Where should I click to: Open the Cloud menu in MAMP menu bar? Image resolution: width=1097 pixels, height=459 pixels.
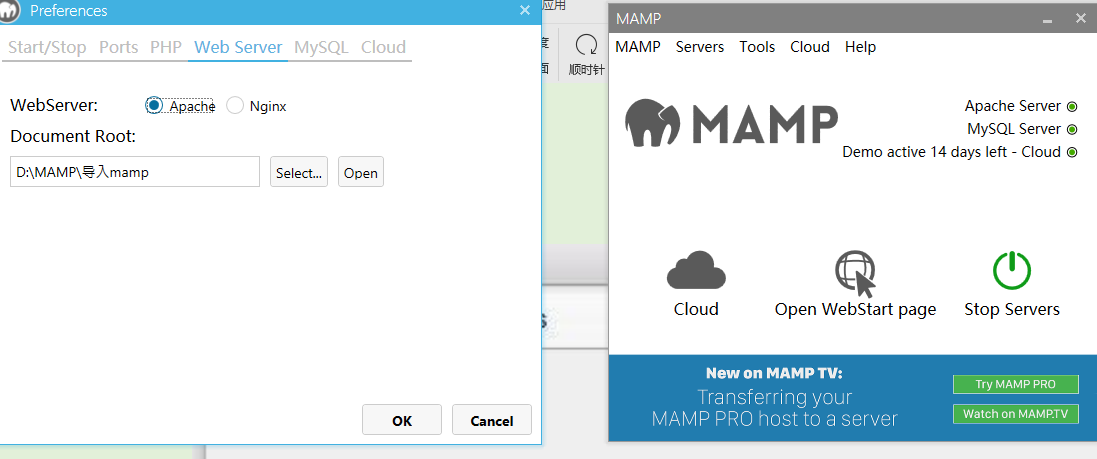809,47
